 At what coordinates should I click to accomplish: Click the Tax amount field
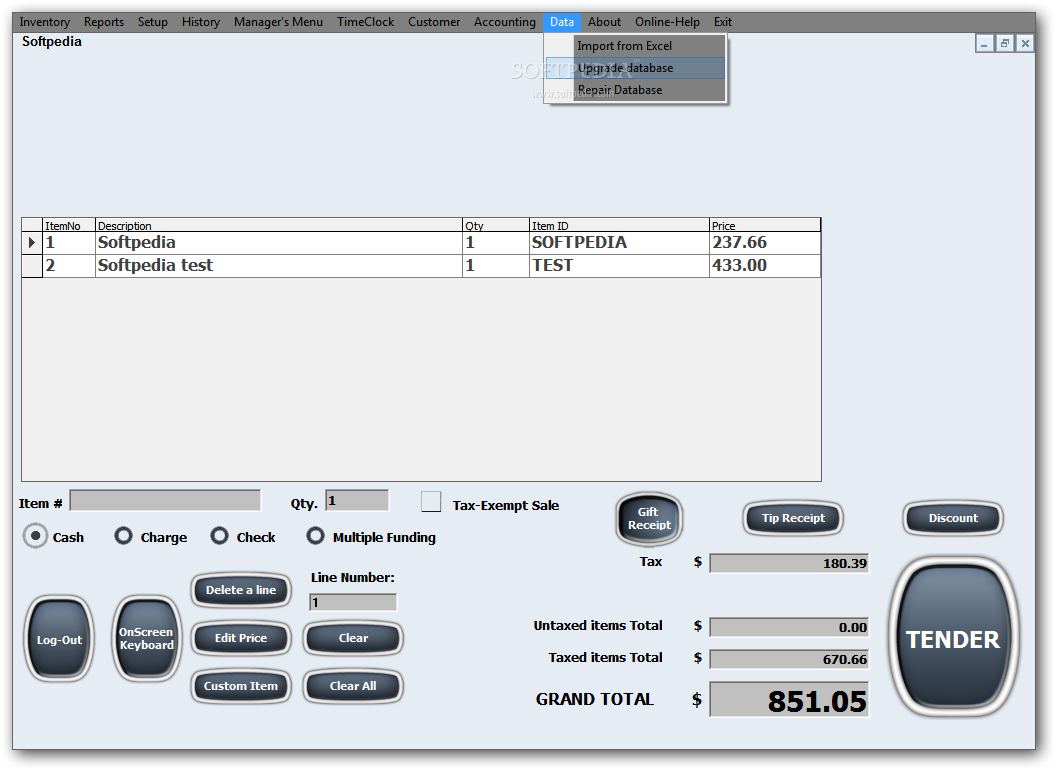789,563
